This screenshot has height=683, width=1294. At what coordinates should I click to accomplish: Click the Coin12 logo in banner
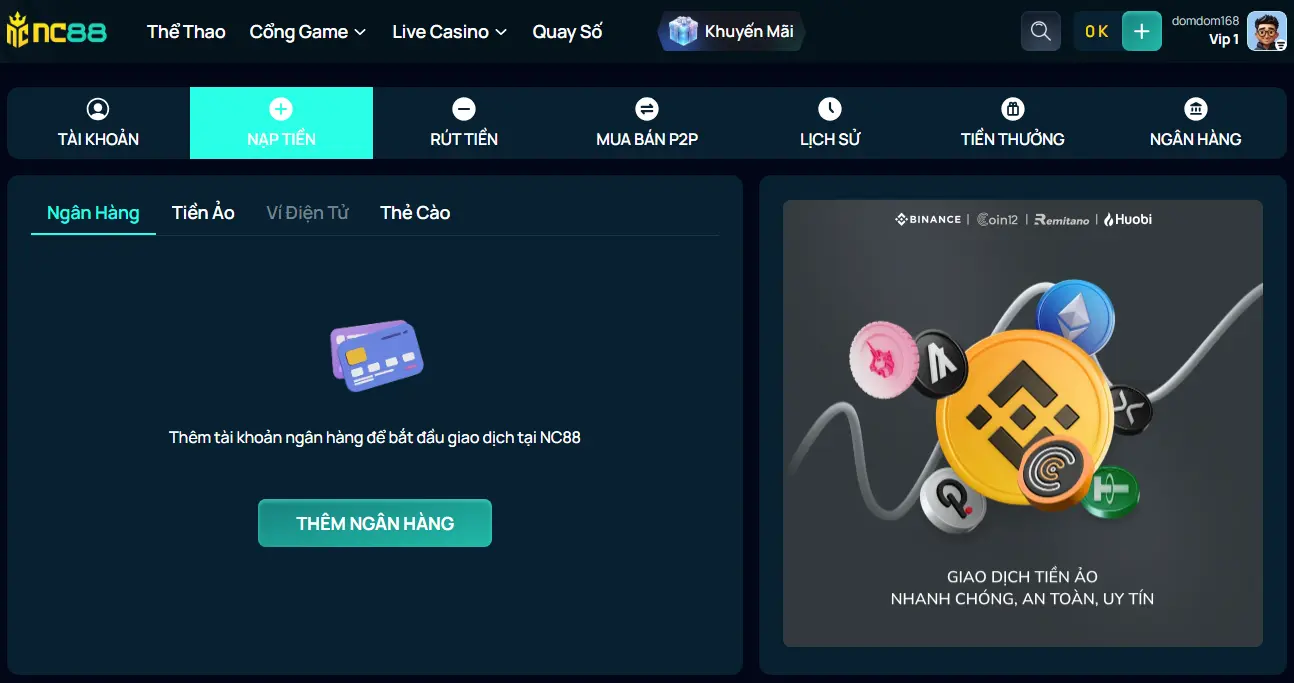coord(998,219)
